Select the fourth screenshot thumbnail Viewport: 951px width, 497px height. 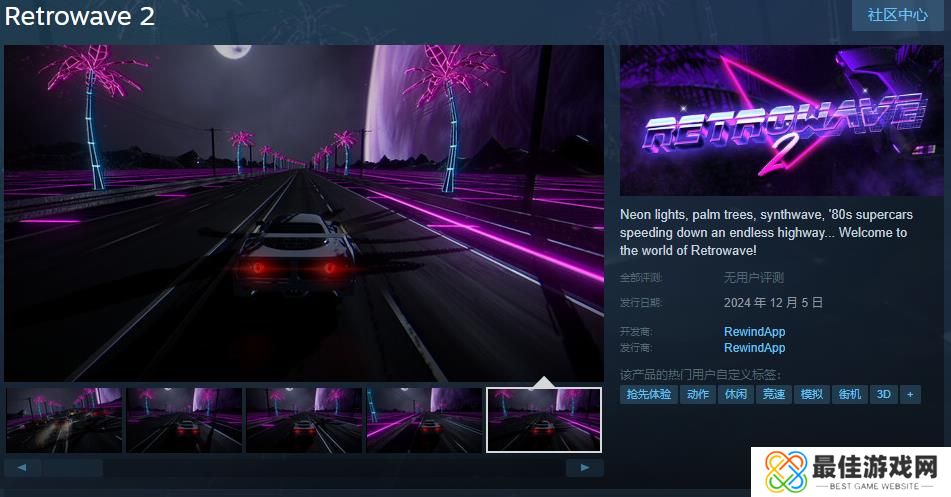click(424, 420)
